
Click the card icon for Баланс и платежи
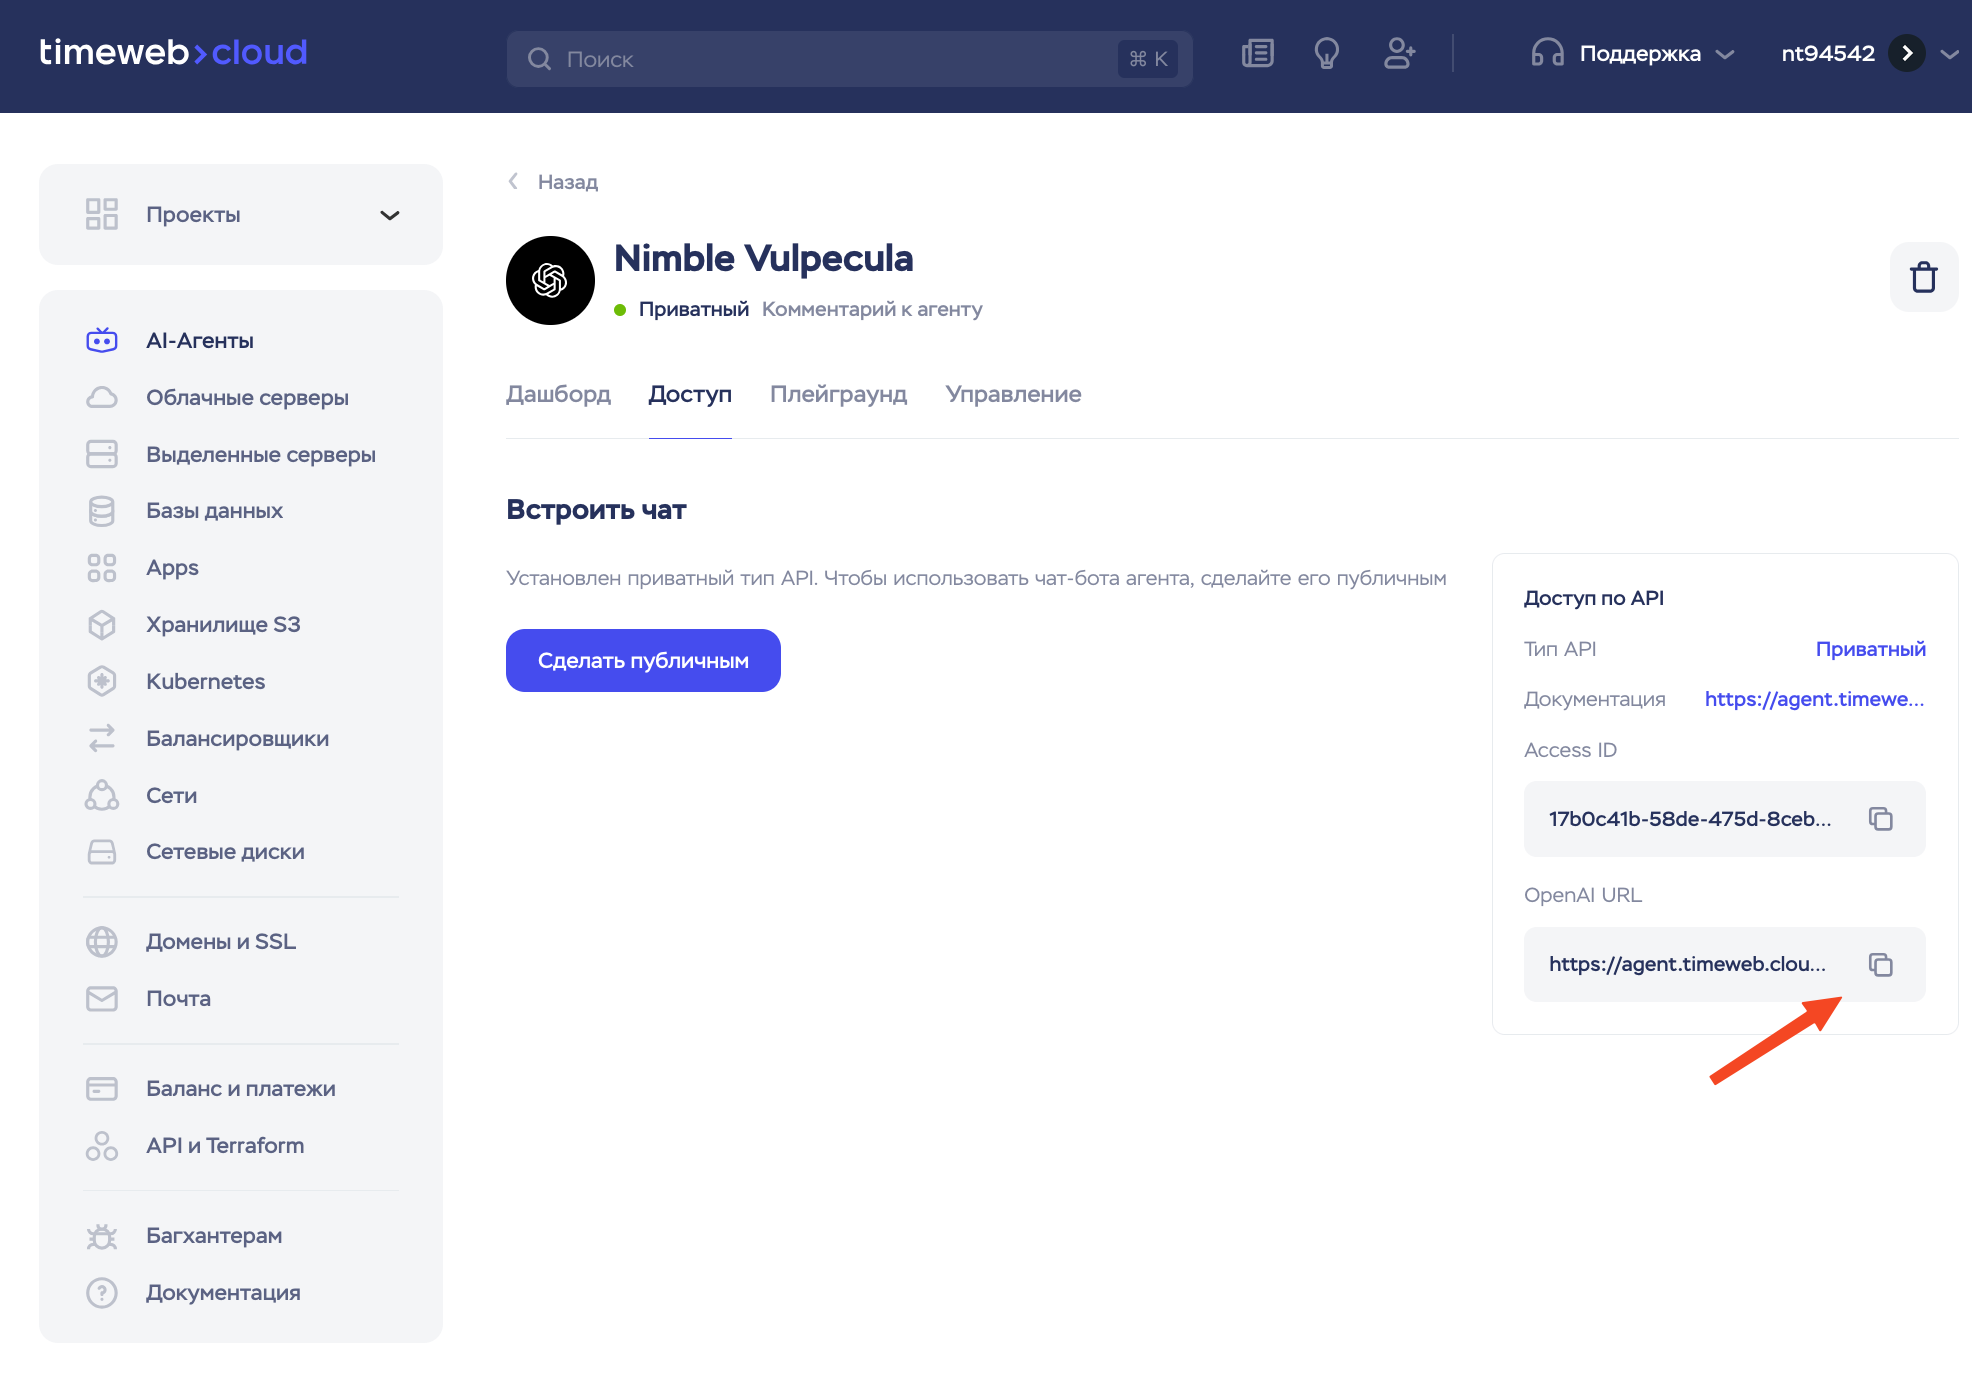[x=102, y=1089]
